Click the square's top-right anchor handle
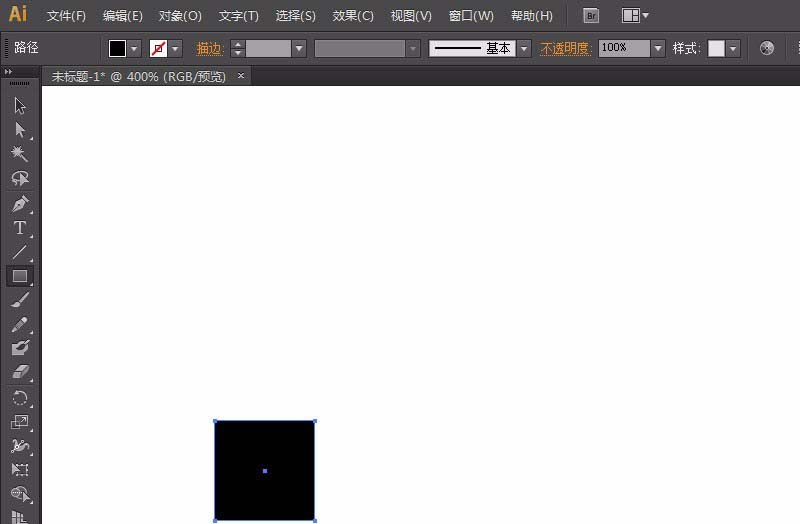The image size is (800, 524). [x=315, y=421]
